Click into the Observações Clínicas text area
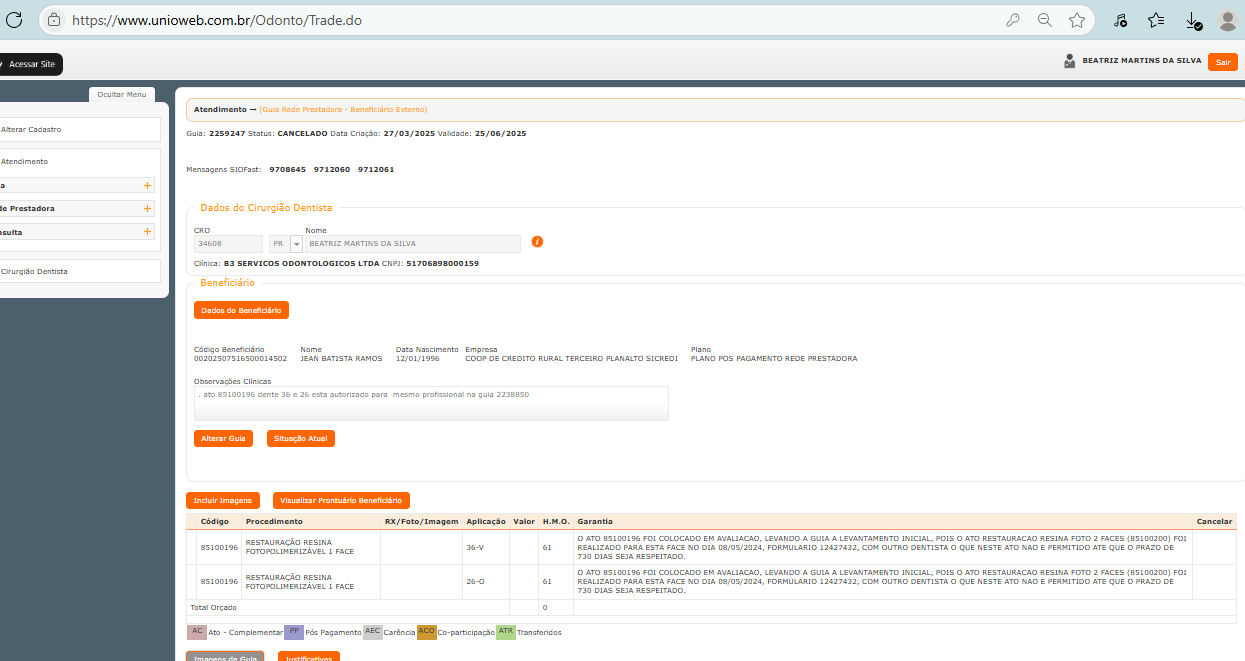The height and width of the screenshot is (661, 1245). pyautogui.click(x=430, y=403)
